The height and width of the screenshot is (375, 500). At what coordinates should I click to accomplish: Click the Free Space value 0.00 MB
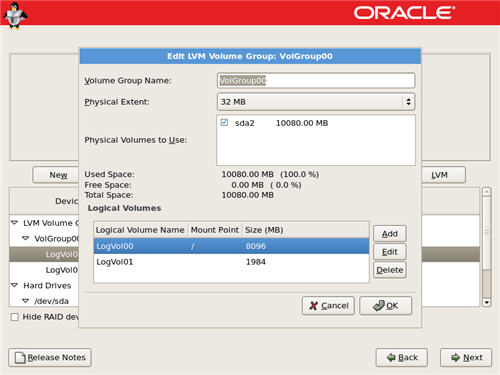(247, 185)
